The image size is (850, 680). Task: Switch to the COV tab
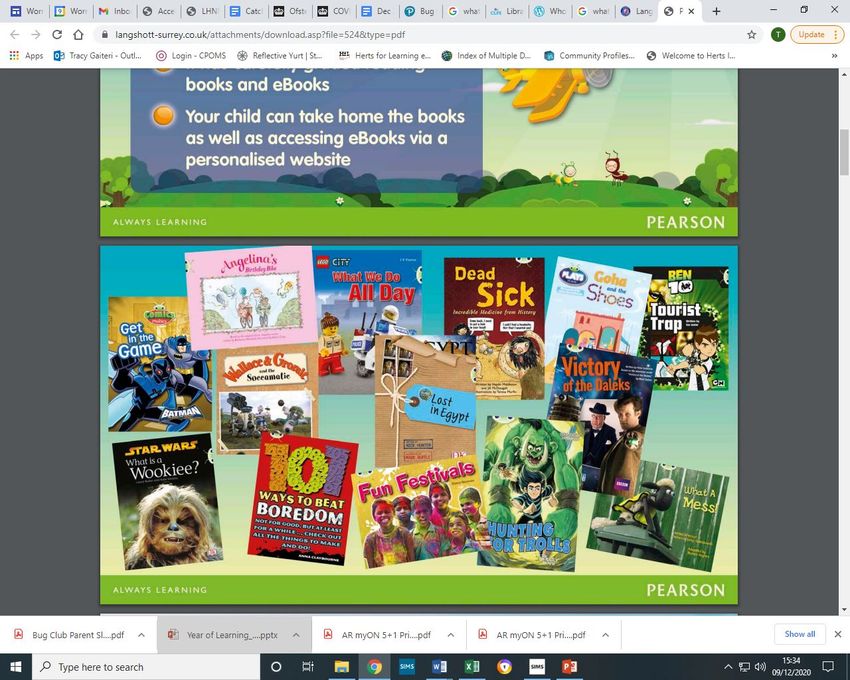tap(333, 11)
